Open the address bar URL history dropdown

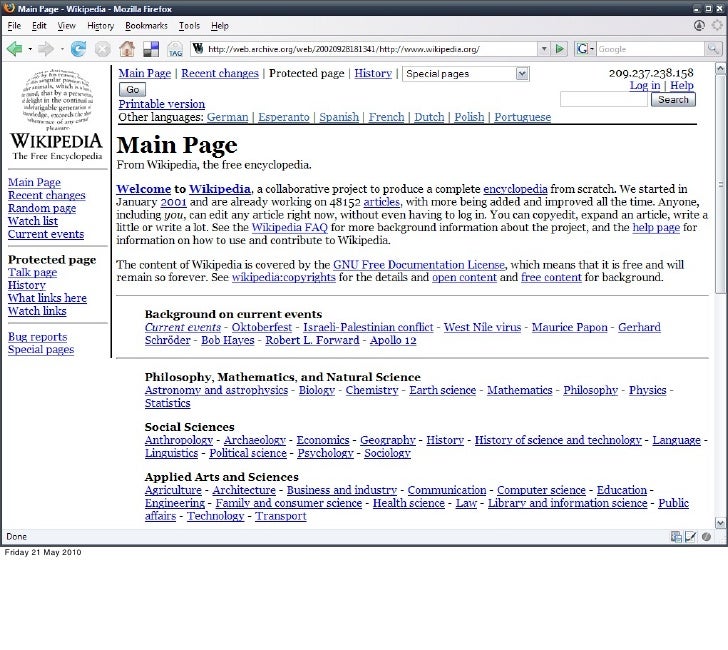[x=544, y=49]
